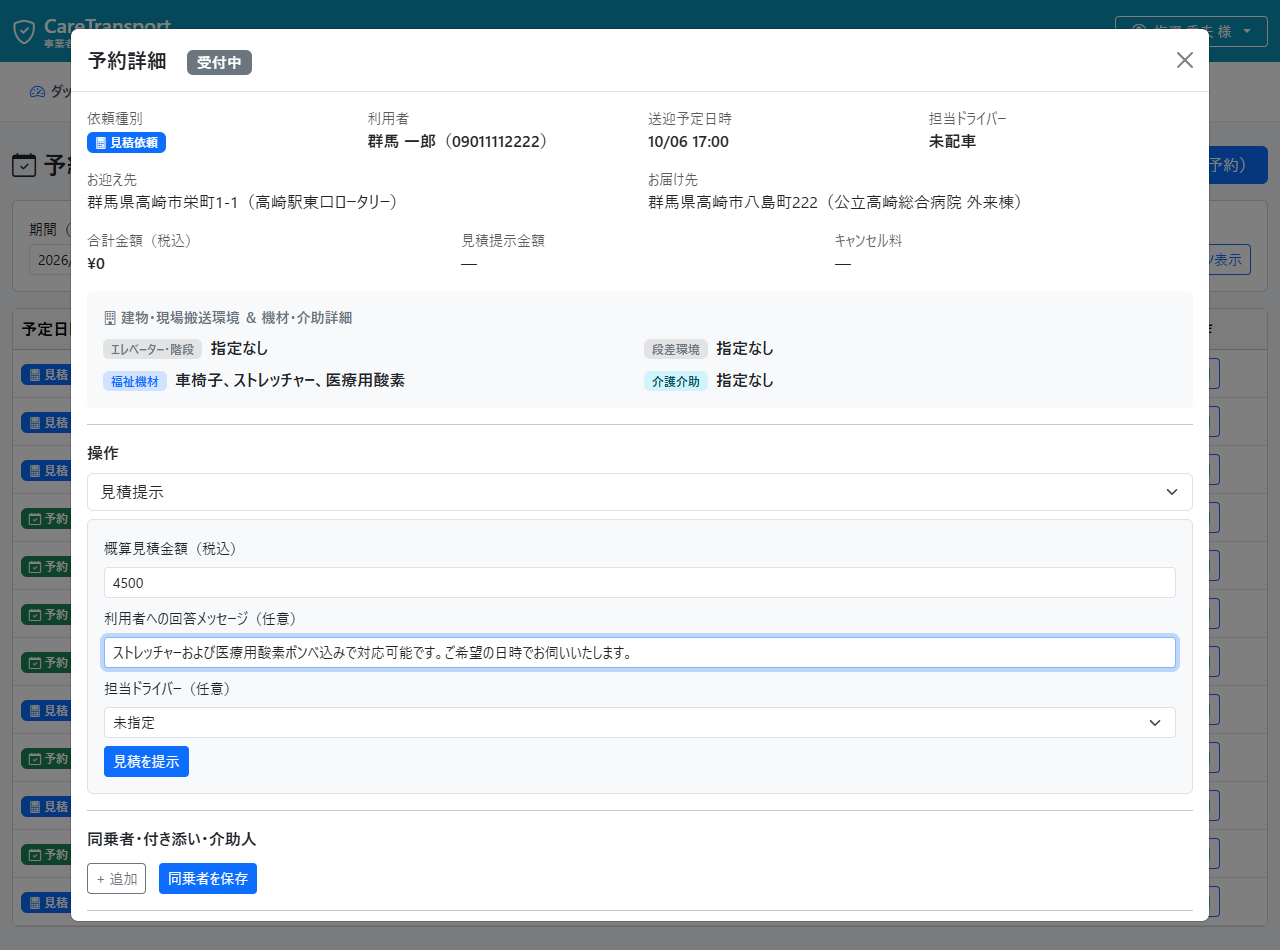
Task: Click the エレベーター・階段 tag
Action: tap(153, 349)
